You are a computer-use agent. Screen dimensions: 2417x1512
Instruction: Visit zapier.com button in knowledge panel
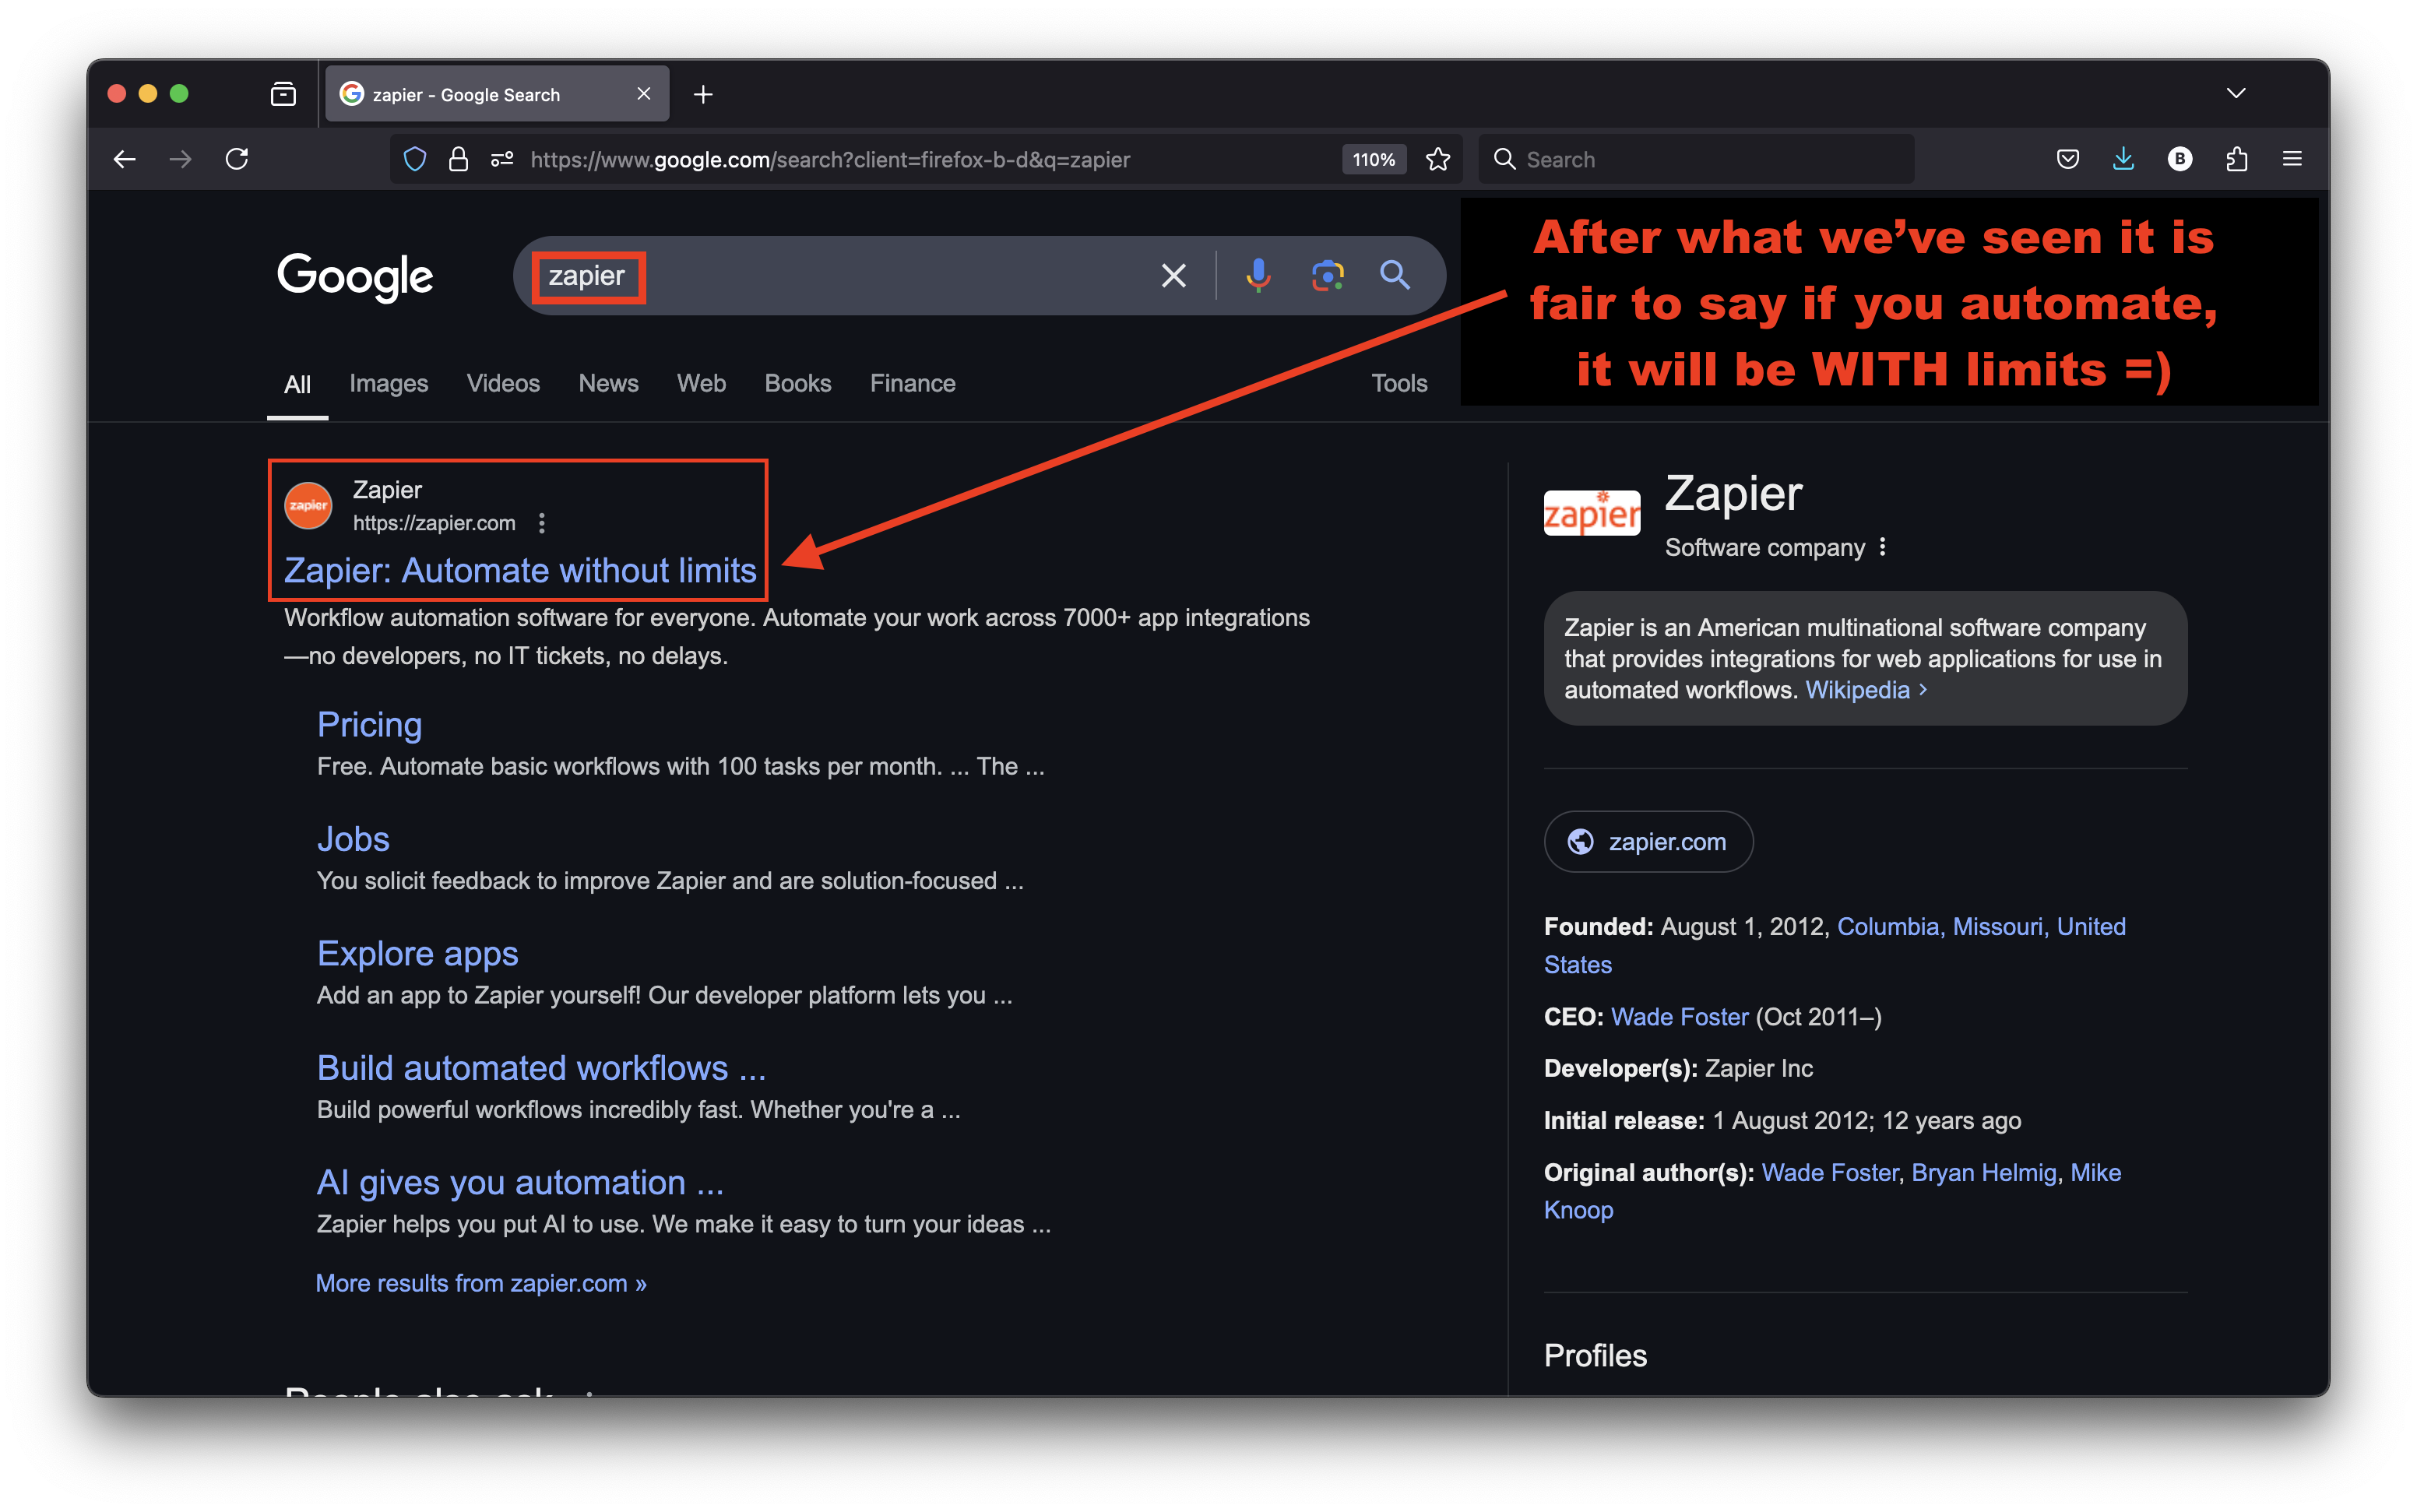point(1648,842)
